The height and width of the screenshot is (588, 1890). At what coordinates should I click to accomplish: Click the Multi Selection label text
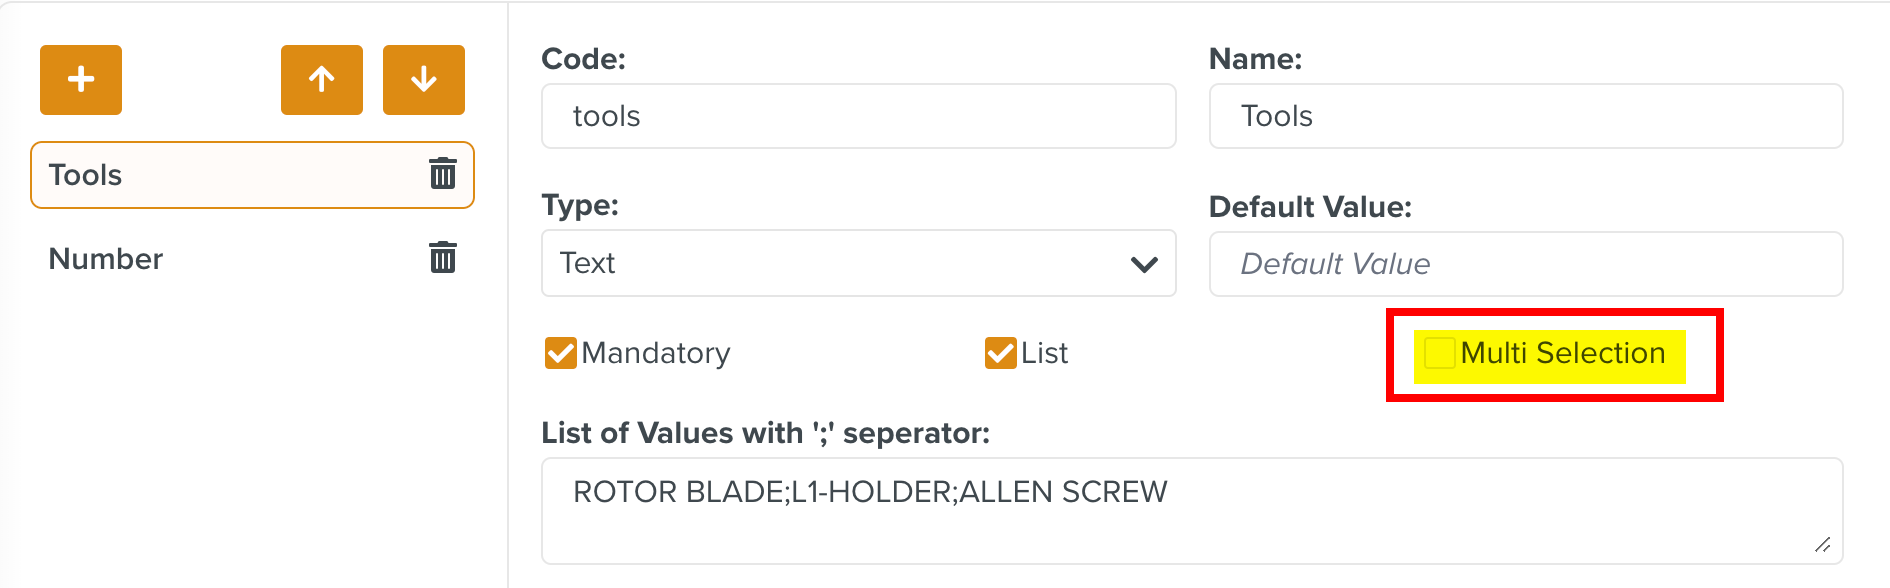[x=1563, y=353]
